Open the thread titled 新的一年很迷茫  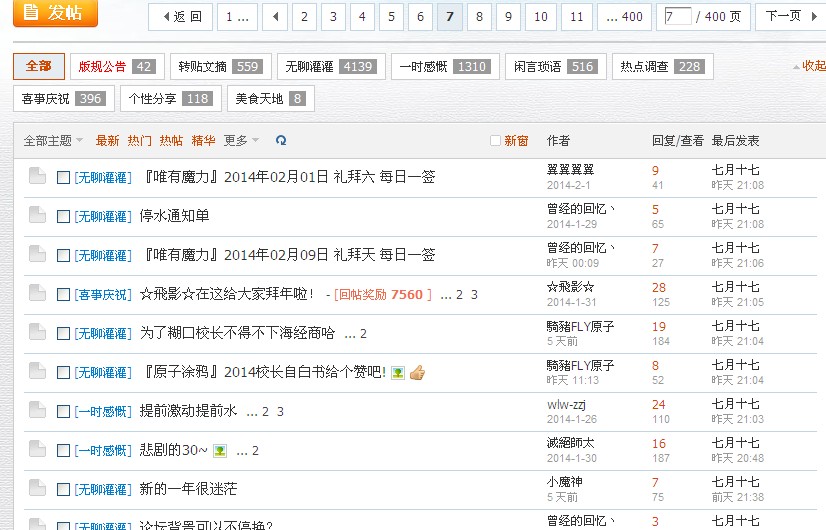pos(188,489)
